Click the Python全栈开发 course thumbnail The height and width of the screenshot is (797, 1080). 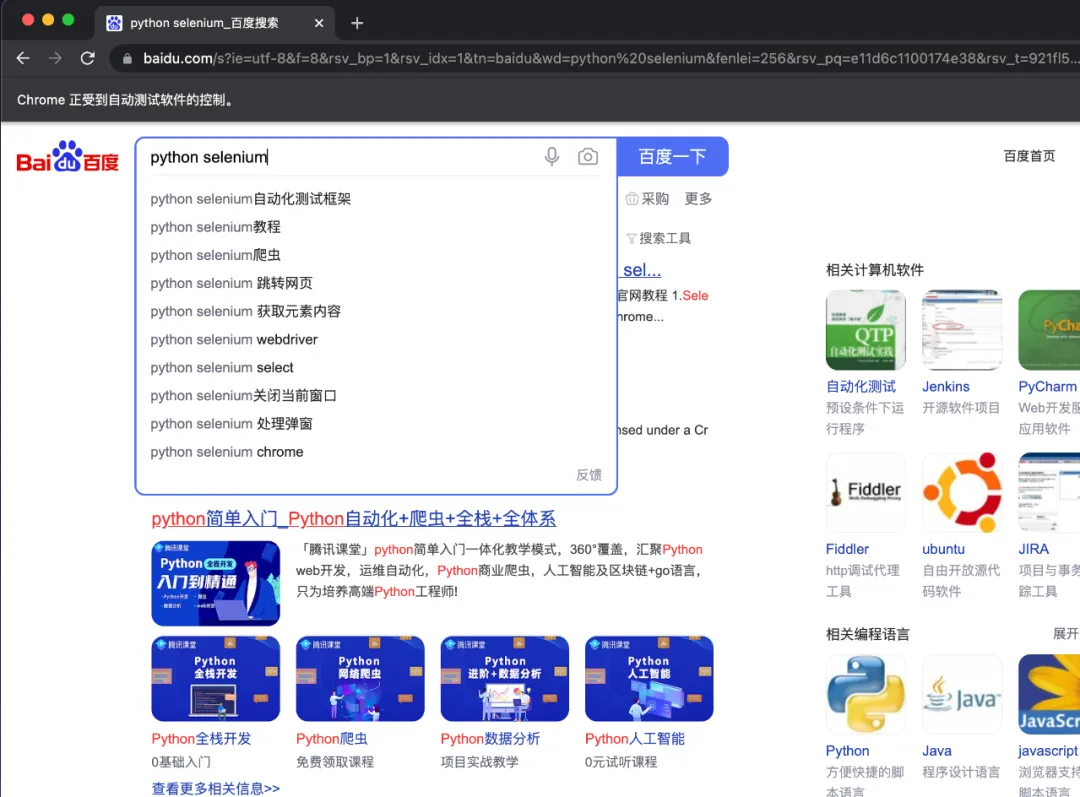click(216, 678)
